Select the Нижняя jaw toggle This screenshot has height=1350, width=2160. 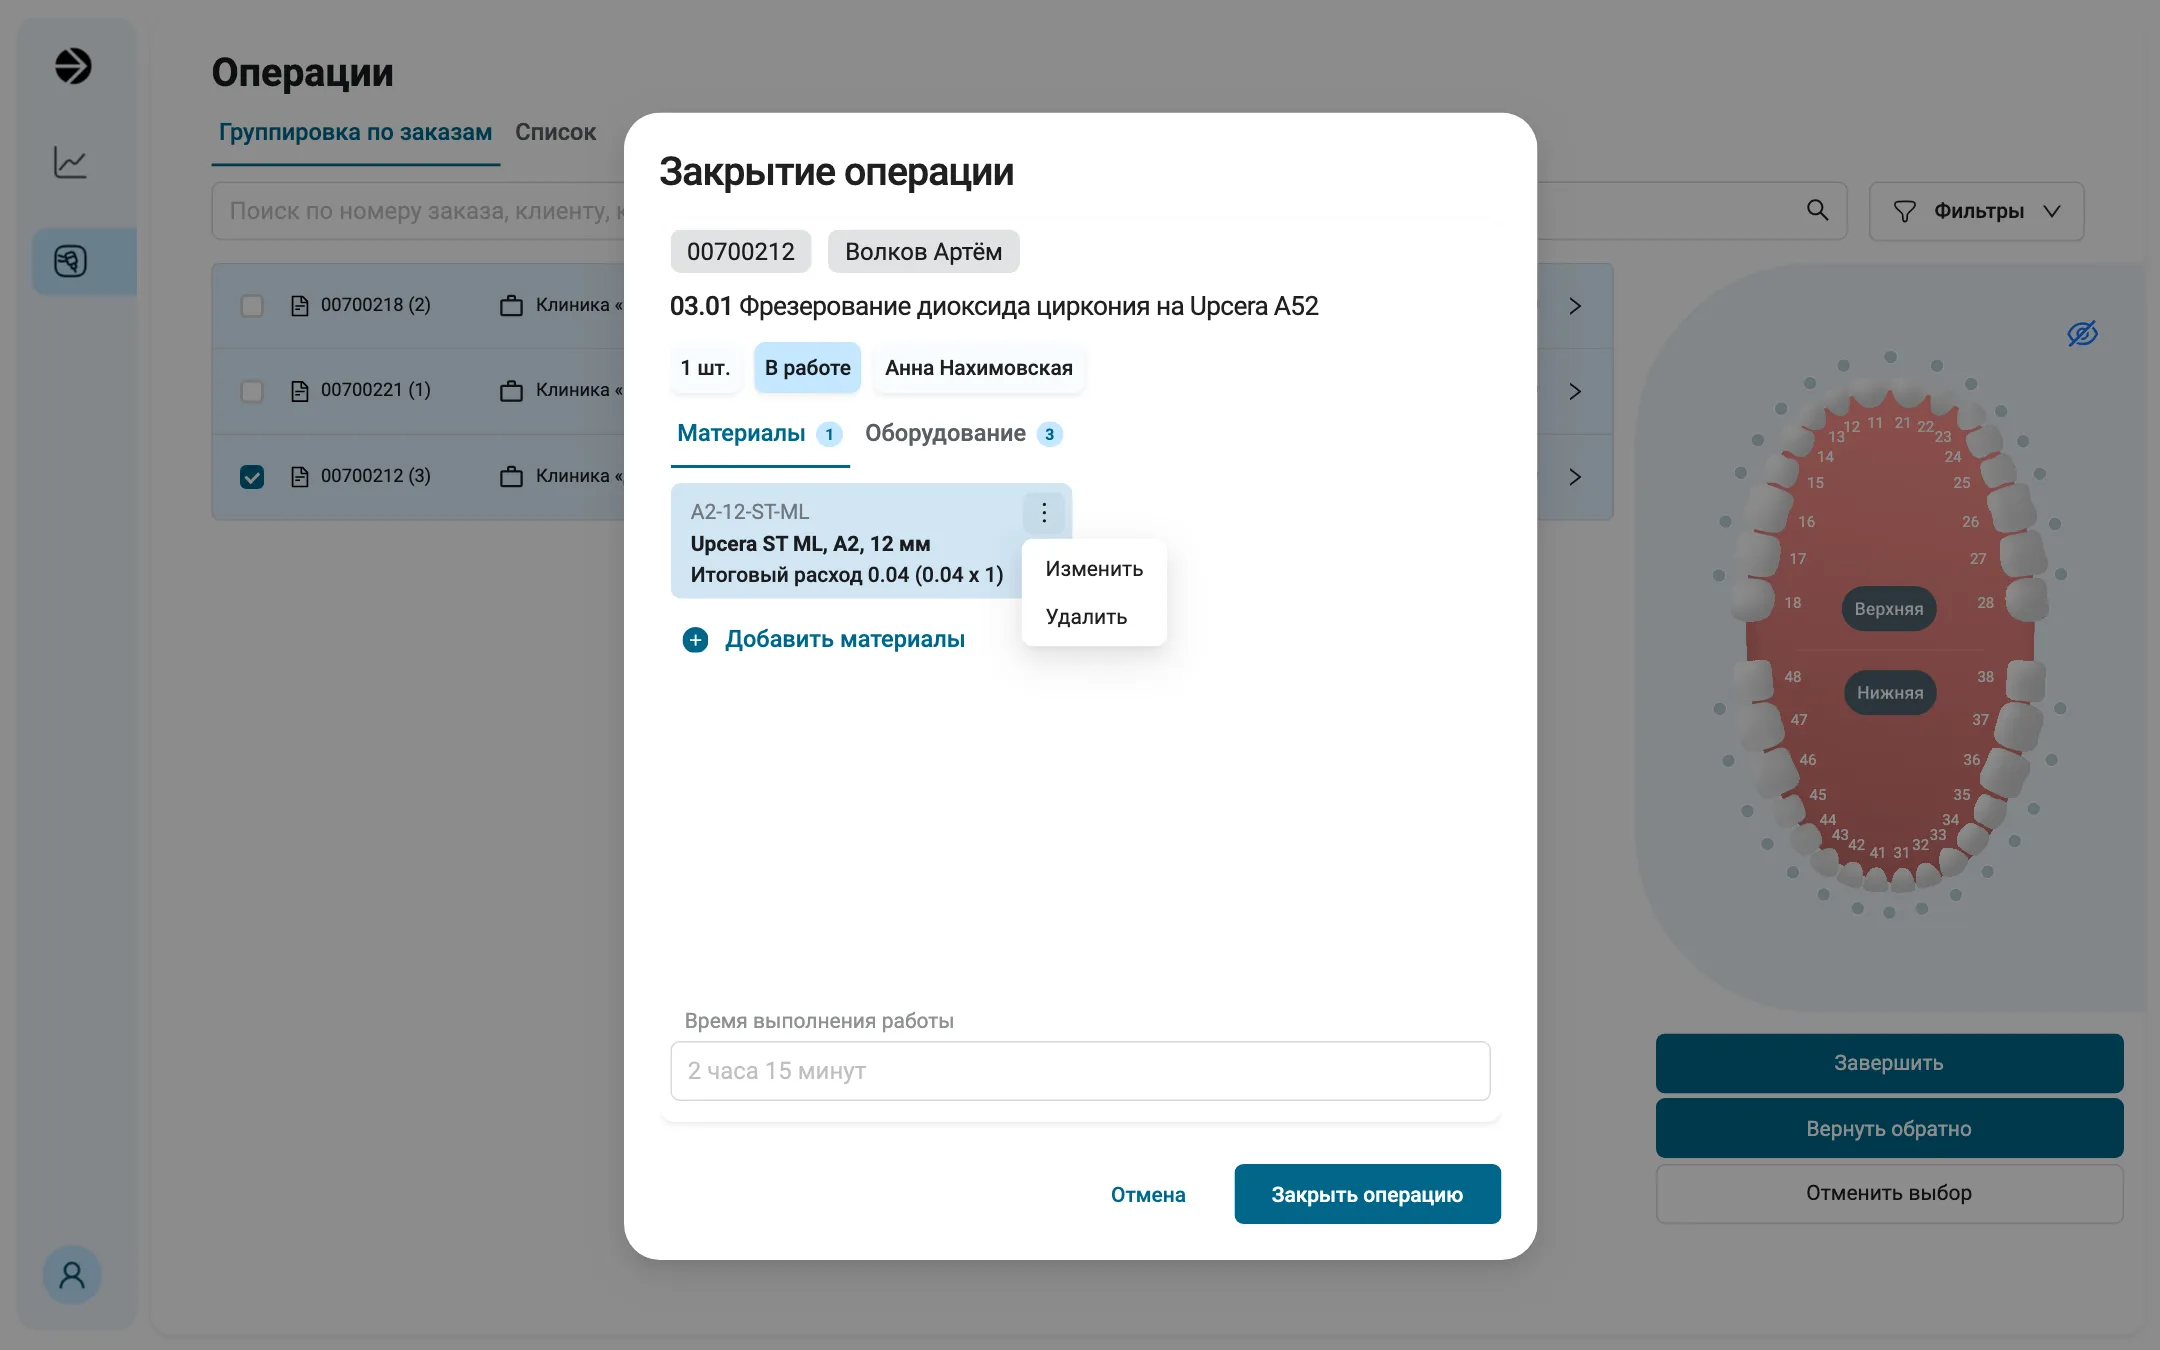click(x=1889, y=693)
